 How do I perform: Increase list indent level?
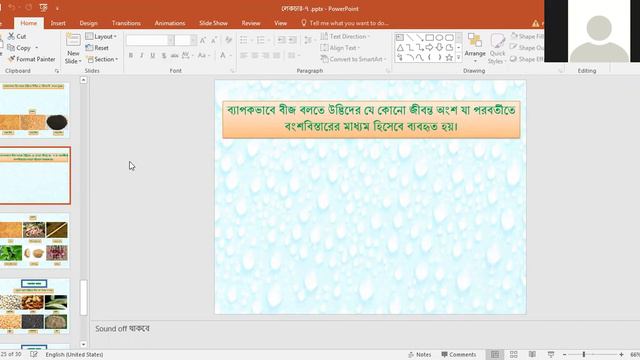tap(292, 40)
